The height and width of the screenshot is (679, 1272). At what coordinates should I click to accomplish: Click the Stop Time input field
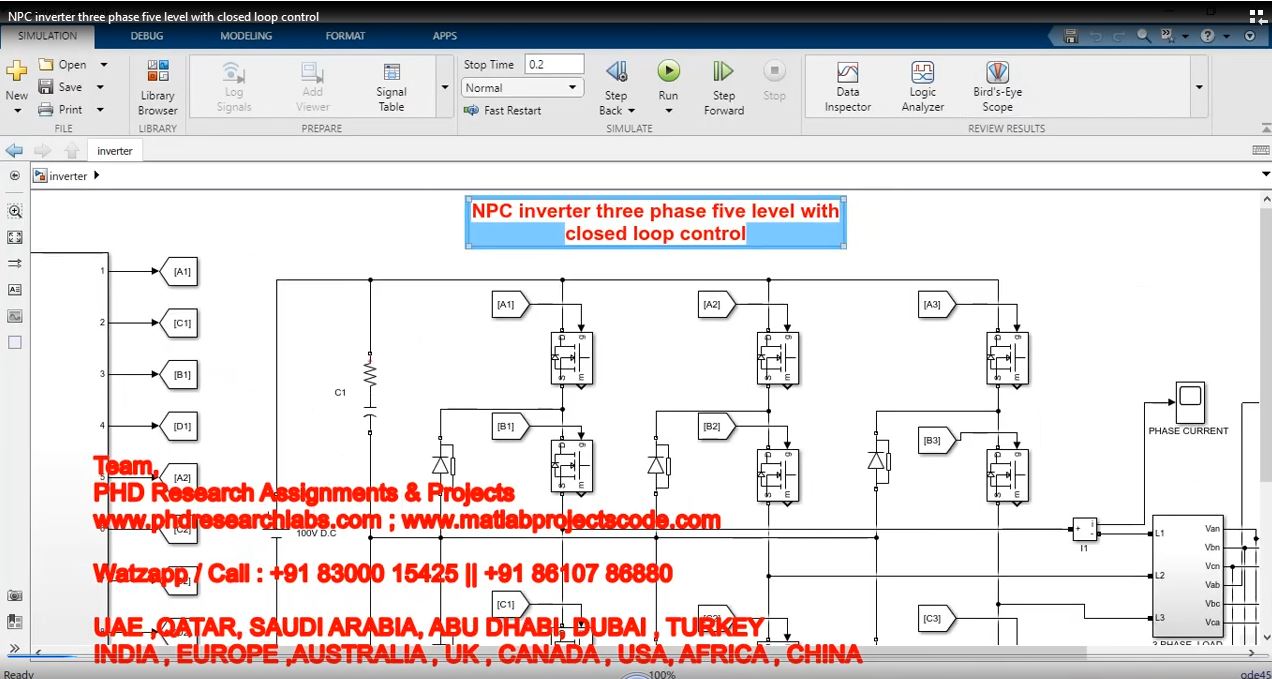(x=554, y=64)
